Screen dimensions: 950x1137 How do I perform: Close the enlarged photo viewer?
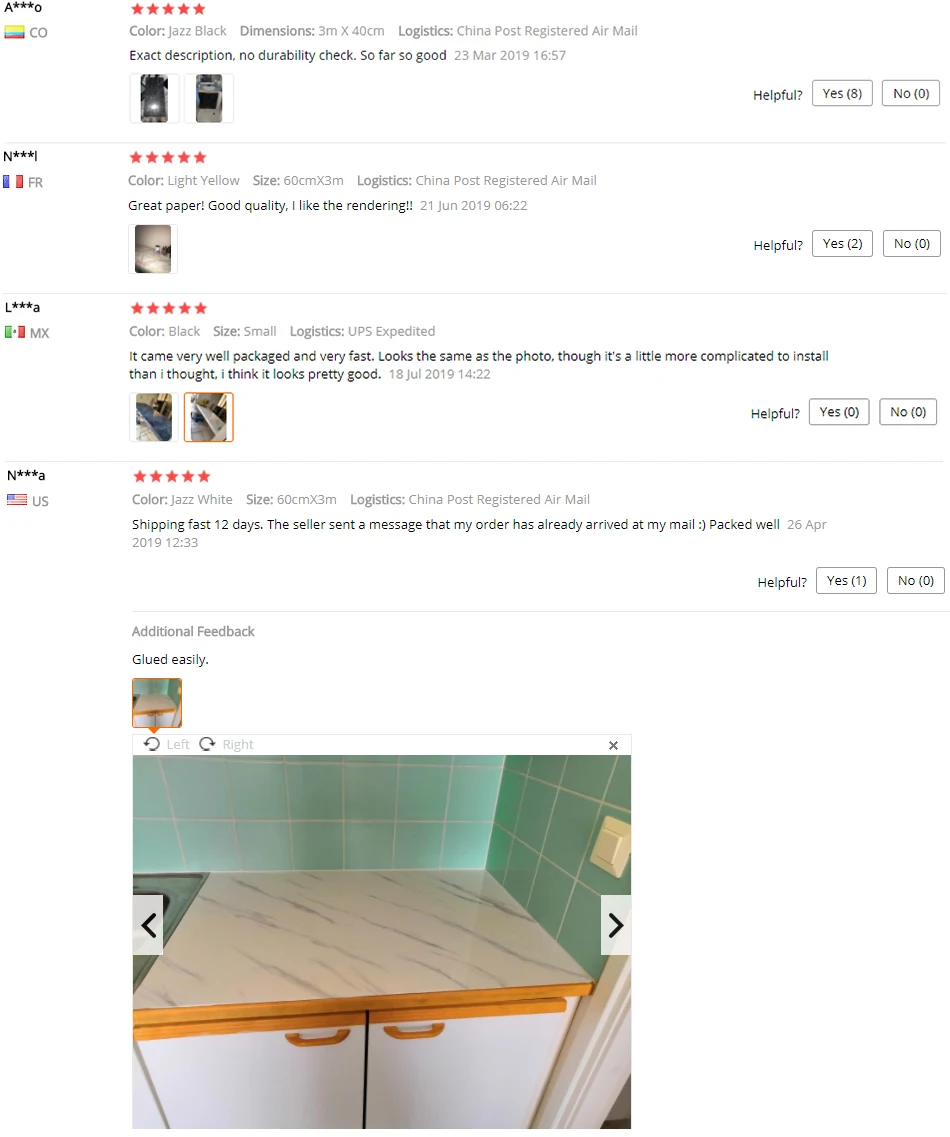pyautogui.click(x=614, y=745)
